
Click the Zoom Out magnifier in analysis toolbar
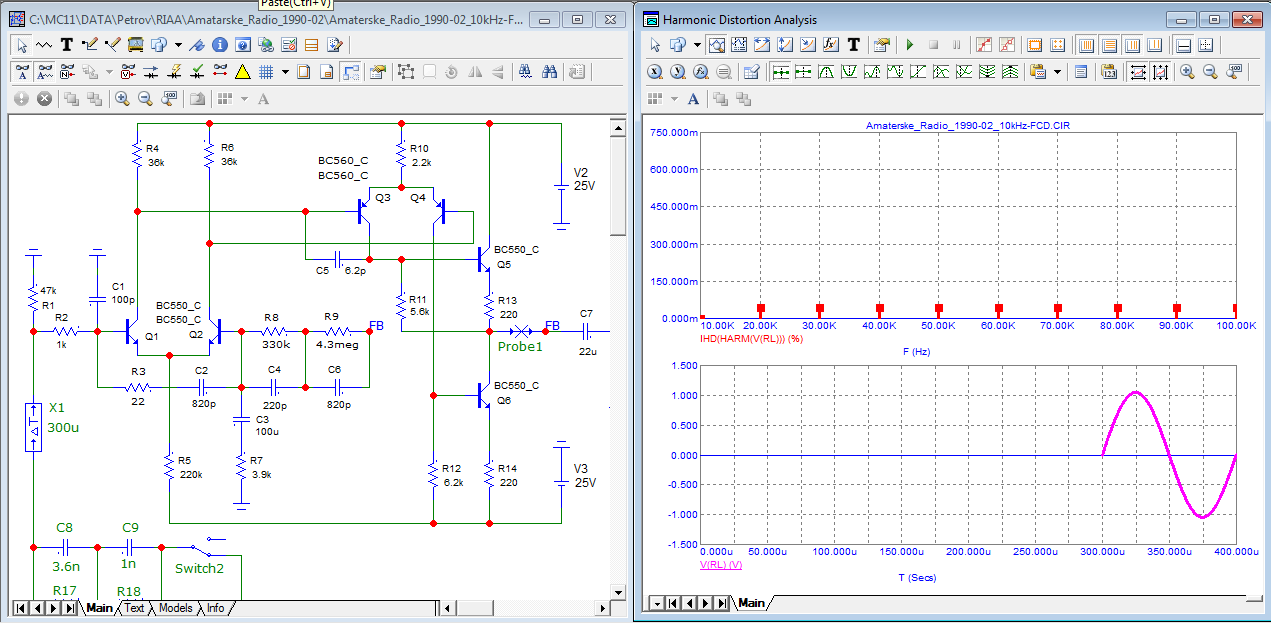click(1210, 71)
